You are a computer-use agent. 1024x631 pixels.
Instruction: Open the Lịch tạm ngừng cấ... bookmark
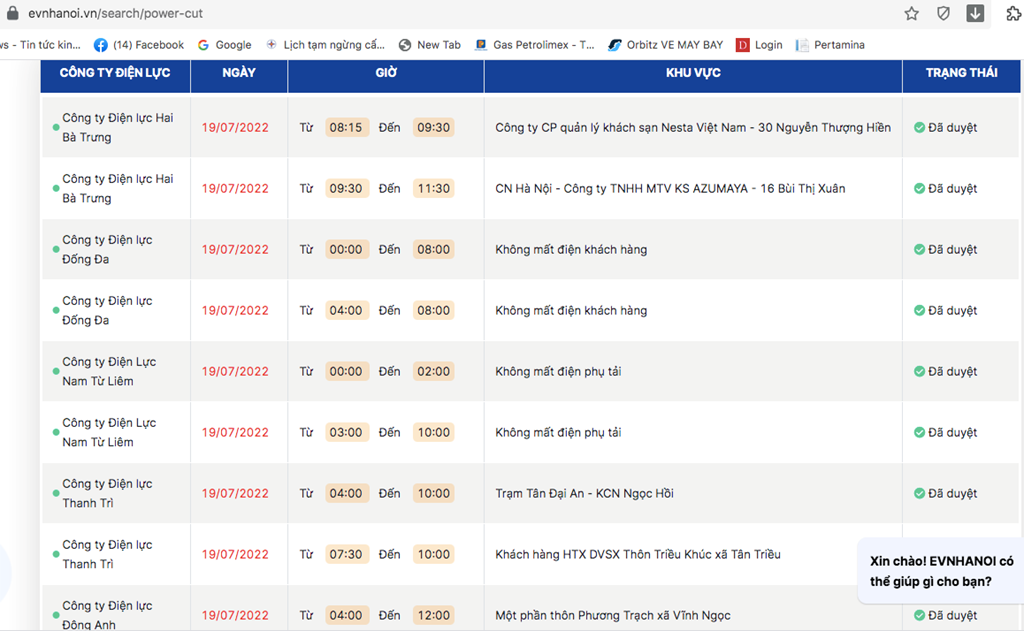tap(325, 45)
